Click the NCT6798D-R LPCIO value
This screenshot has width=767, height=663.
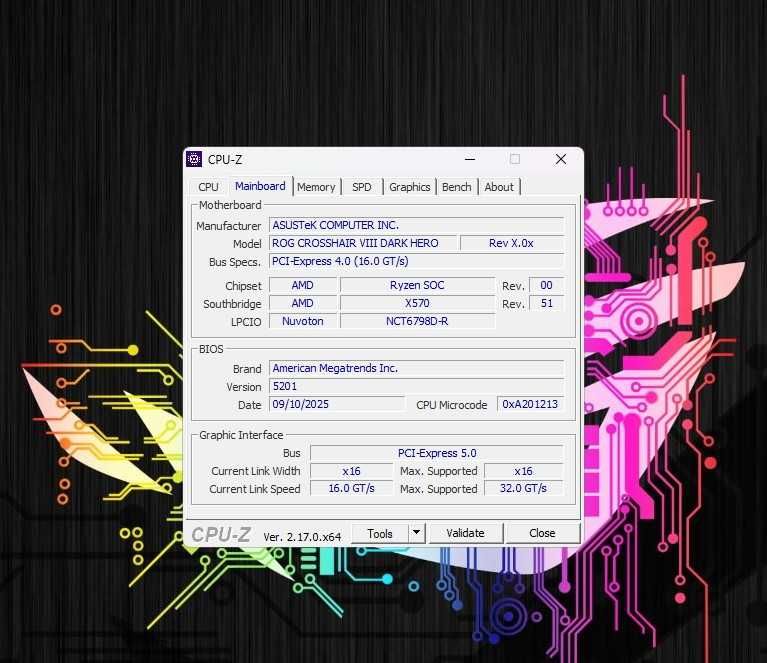(417, 321)
